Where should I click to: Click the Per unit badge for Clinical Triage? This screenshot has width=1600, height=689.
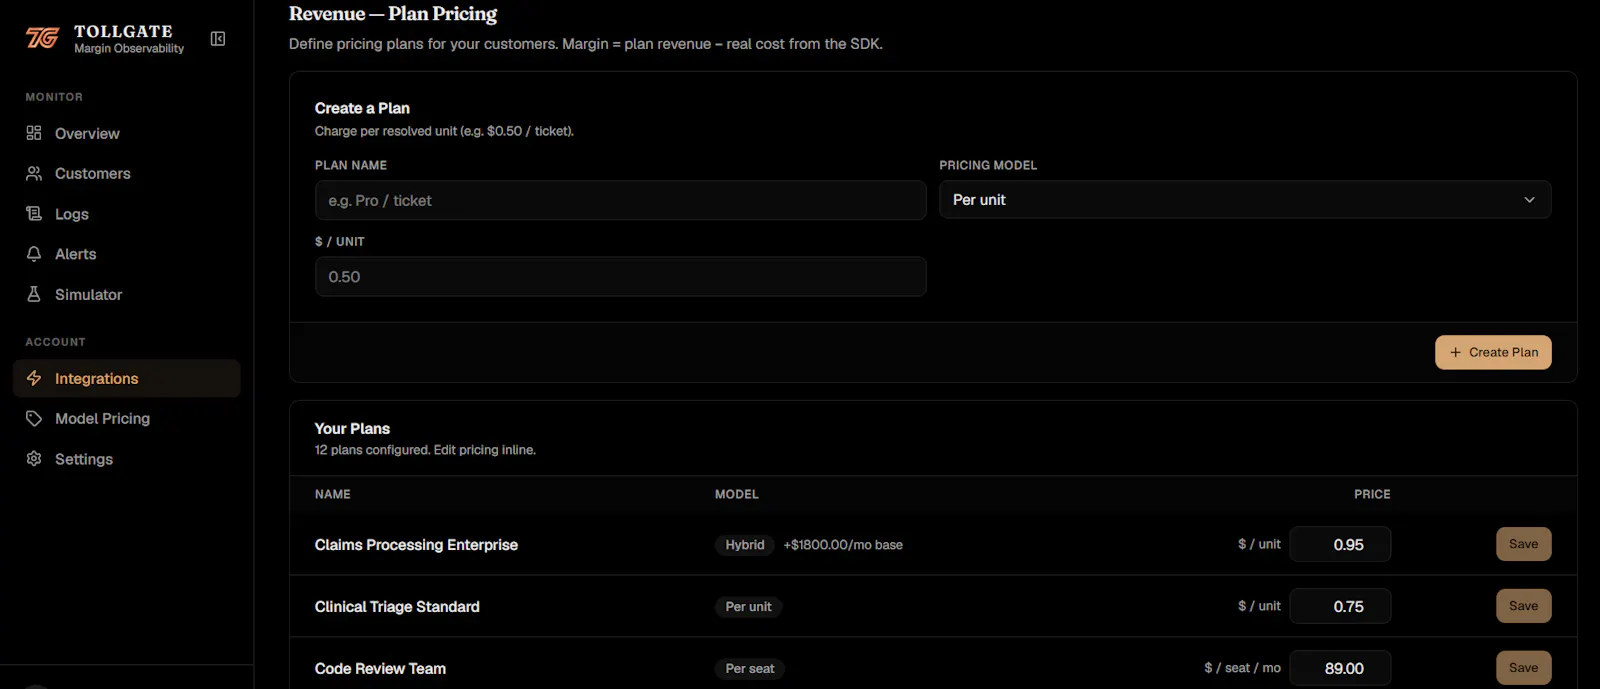pos(748,607)
